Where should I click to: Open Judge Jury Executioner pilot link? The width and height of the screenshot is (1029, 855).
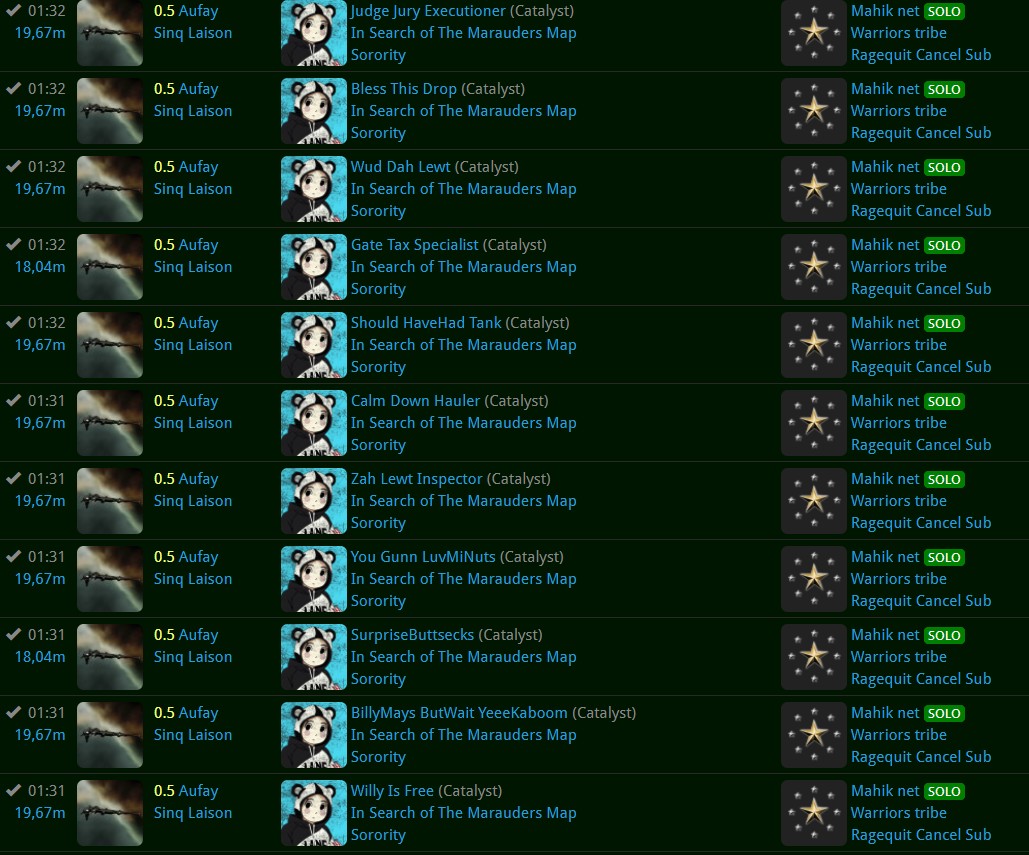tap(428, 11)
